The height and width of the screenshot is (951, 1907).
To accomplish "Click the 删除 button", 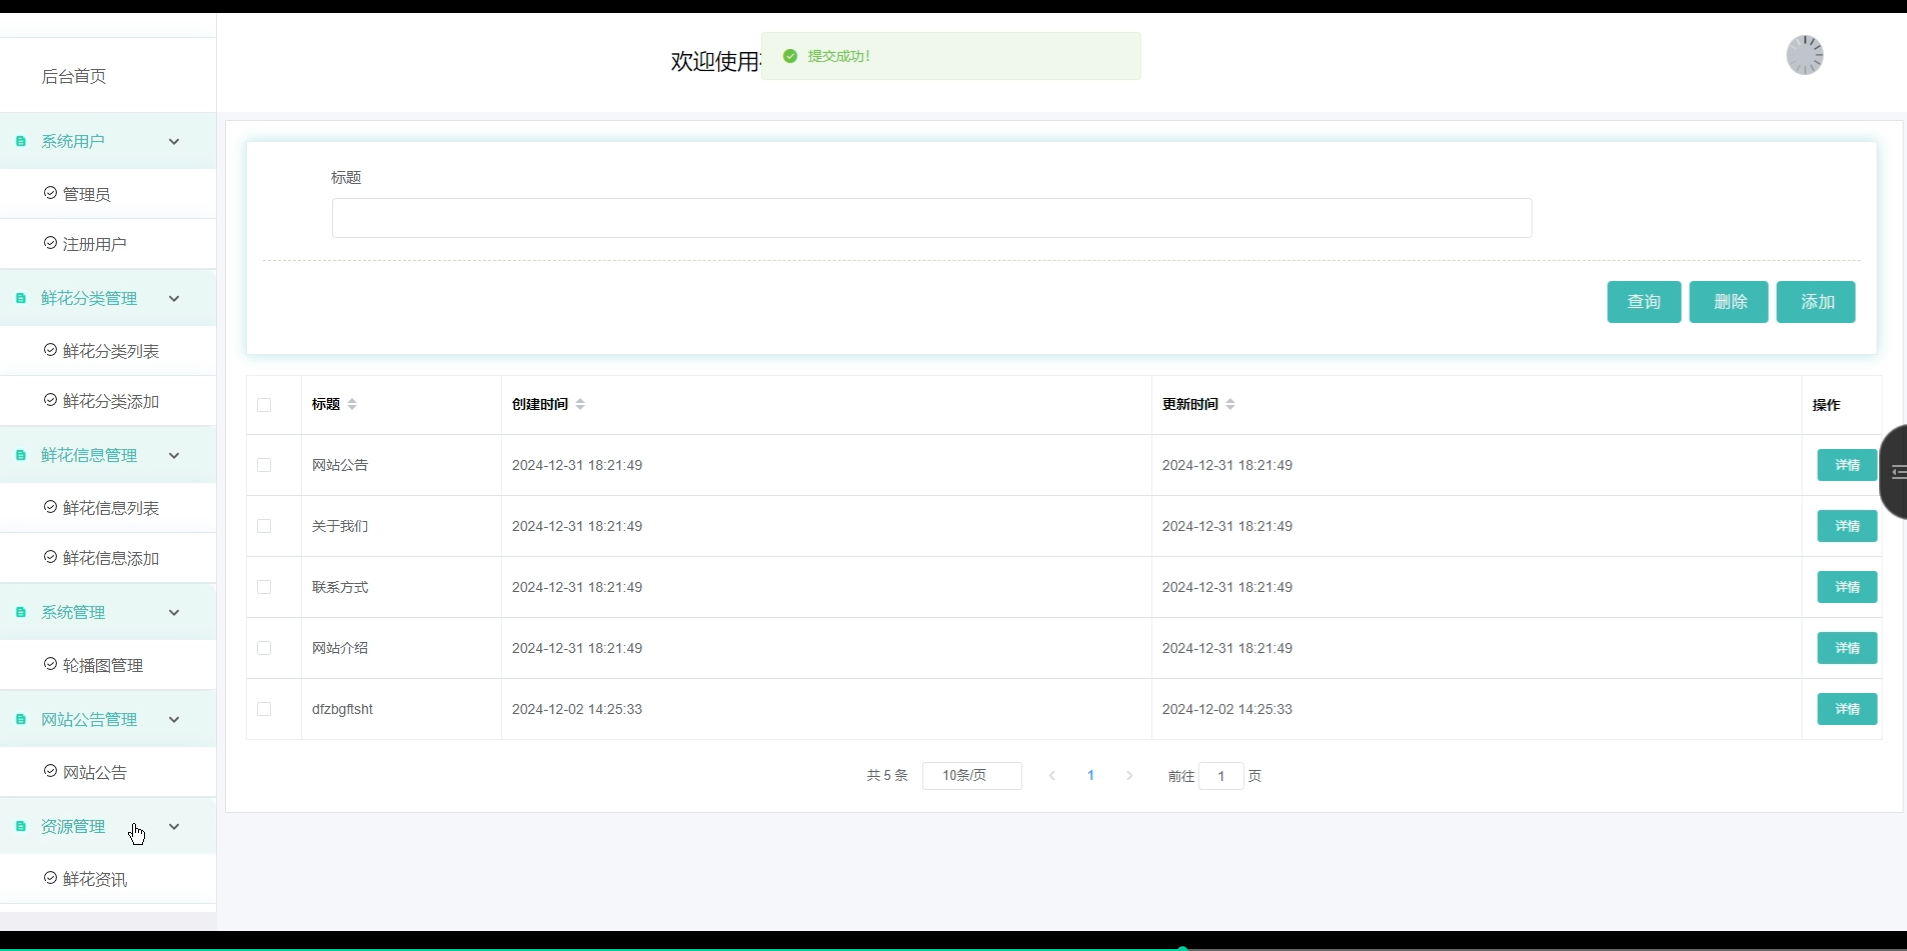I will (x=1729, y=302).
